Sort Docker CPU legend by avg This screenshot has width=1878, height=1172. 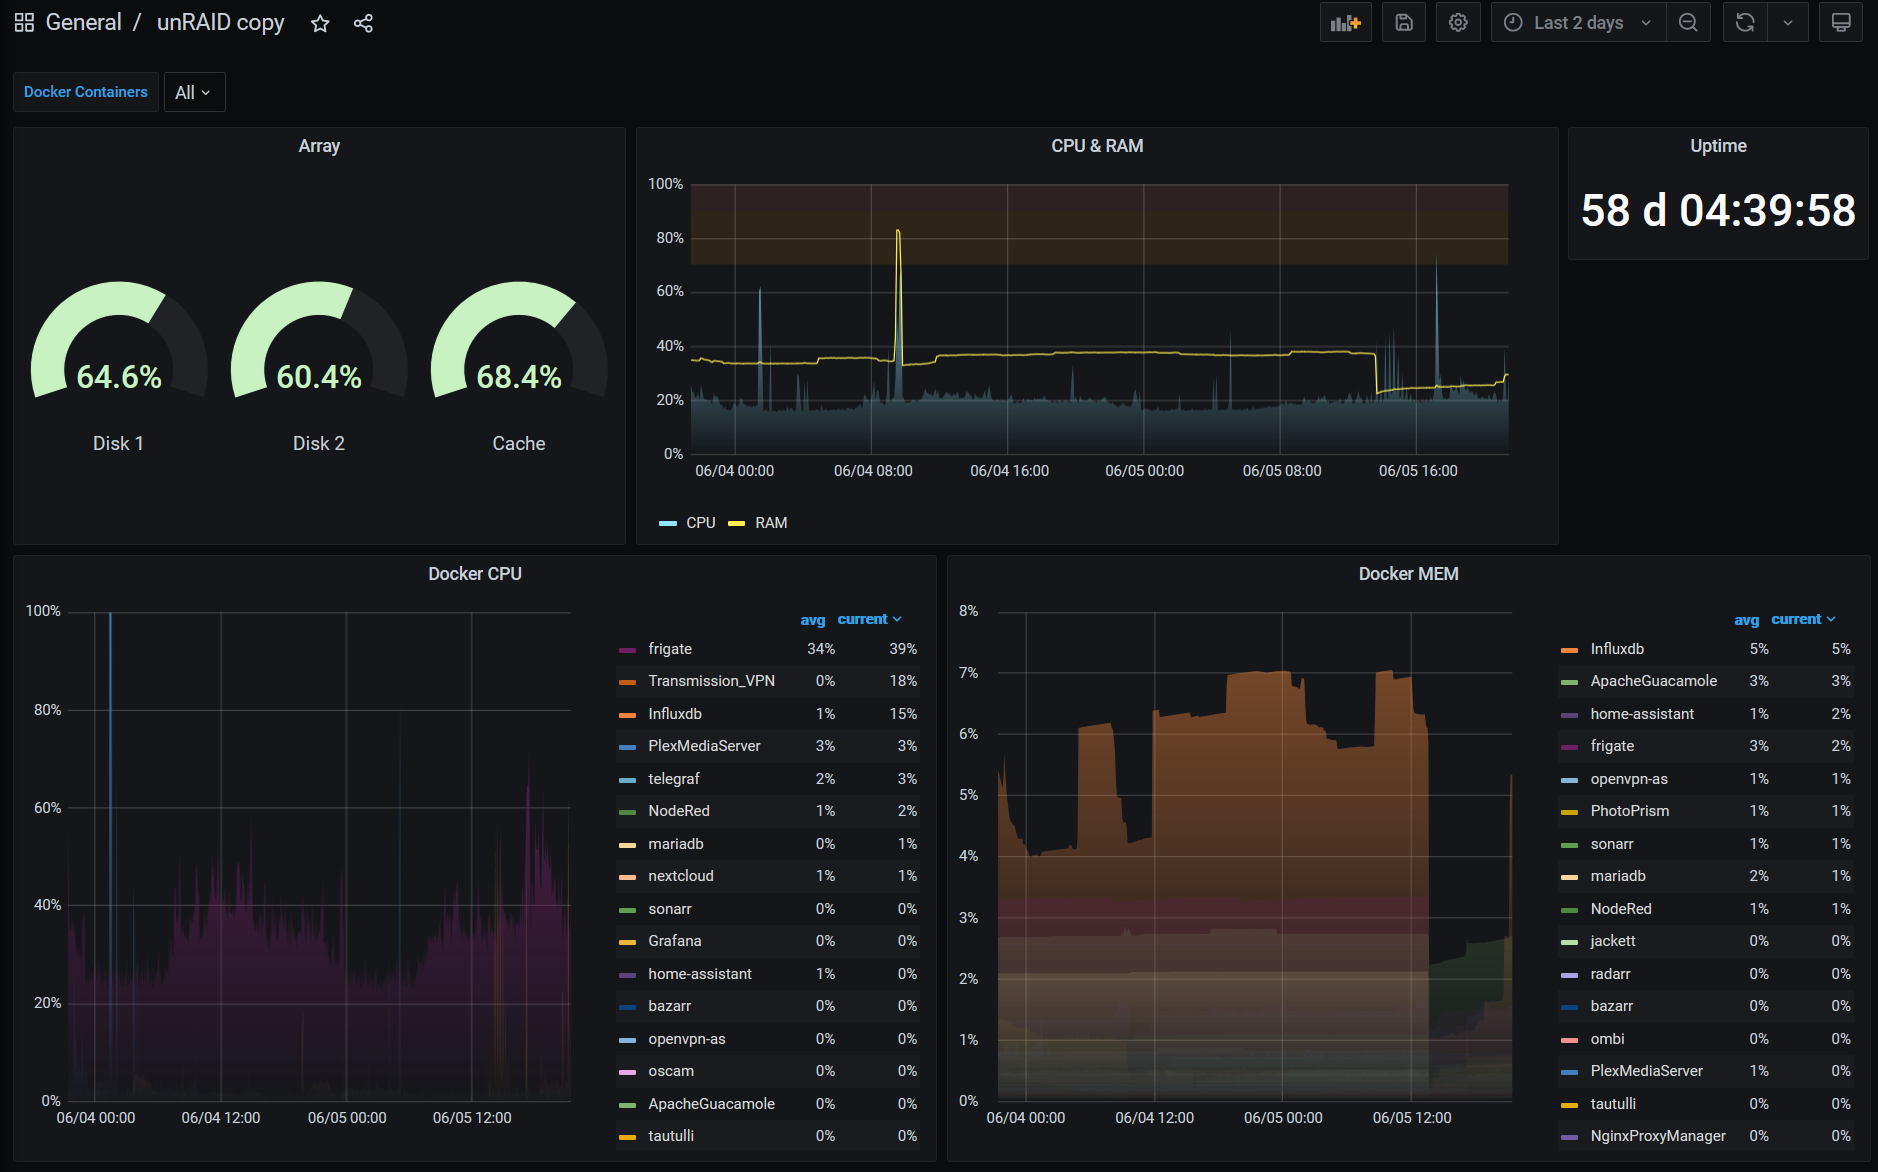[x=813, y=620]
